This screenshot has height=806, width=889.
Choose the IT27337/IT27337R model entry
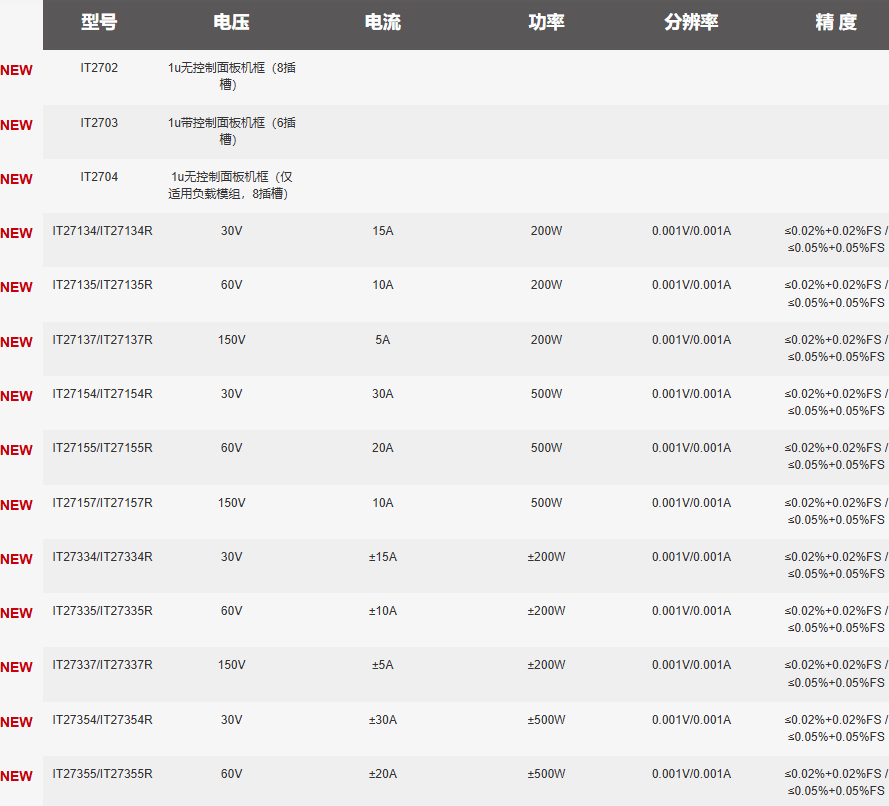pyautogui.click(x=103, y=664)
